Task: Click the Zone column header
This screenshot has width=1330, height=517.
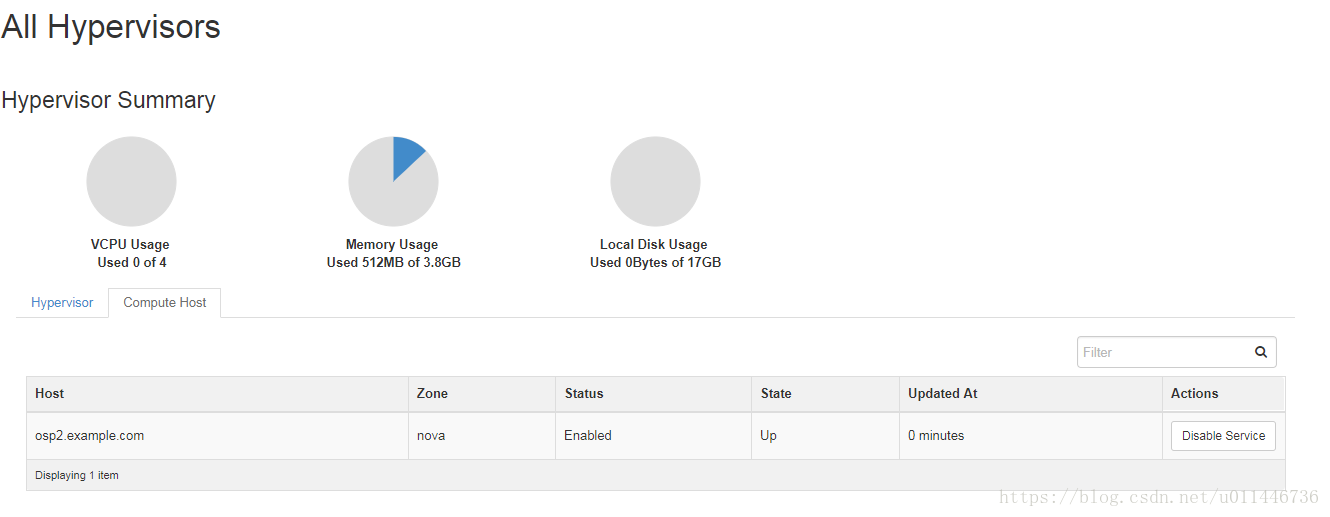Action: coord(482,394)
